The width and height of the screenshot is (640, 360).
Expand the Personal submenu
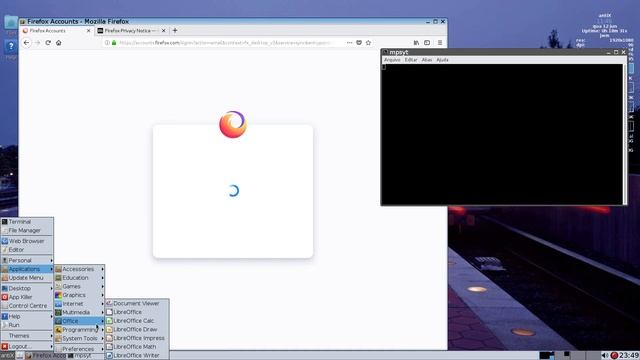(27, 260)
